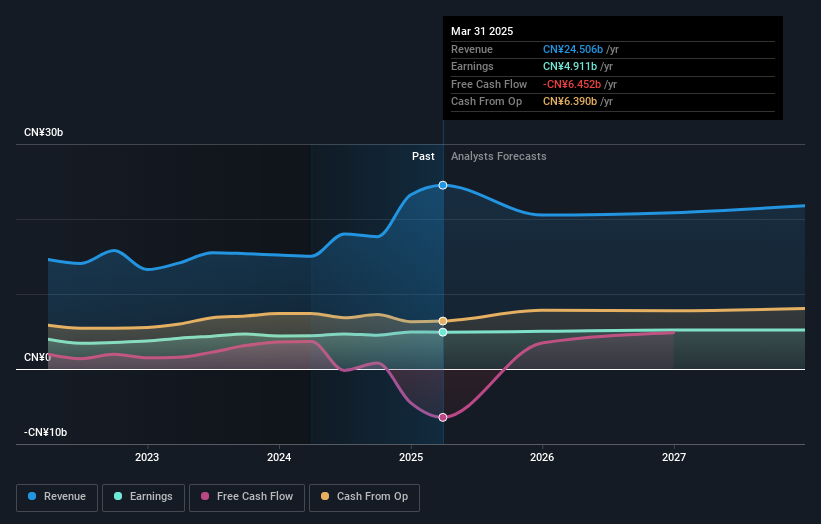Toggle the Free Cash Flow legend button
The image size is (821, 524).
247,497
